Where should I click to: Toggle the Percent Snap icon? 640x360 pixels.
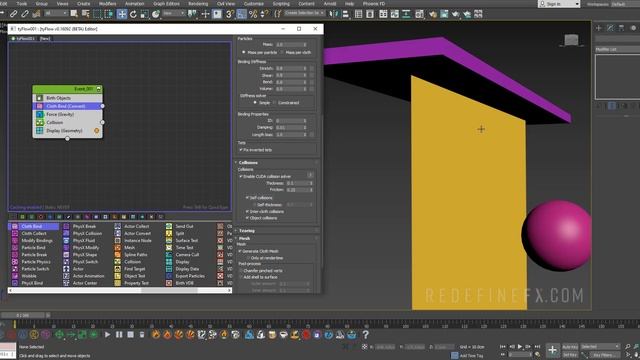tap(253, 14)
